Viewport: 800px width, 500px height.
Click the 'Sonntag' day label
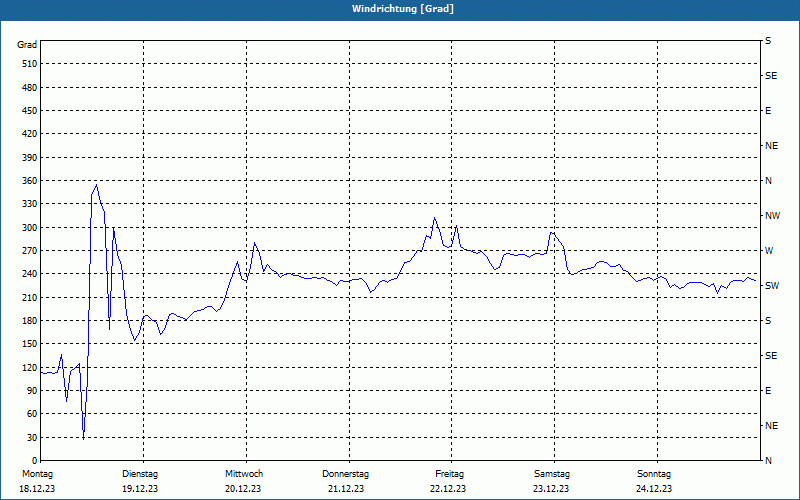[654, 474]
